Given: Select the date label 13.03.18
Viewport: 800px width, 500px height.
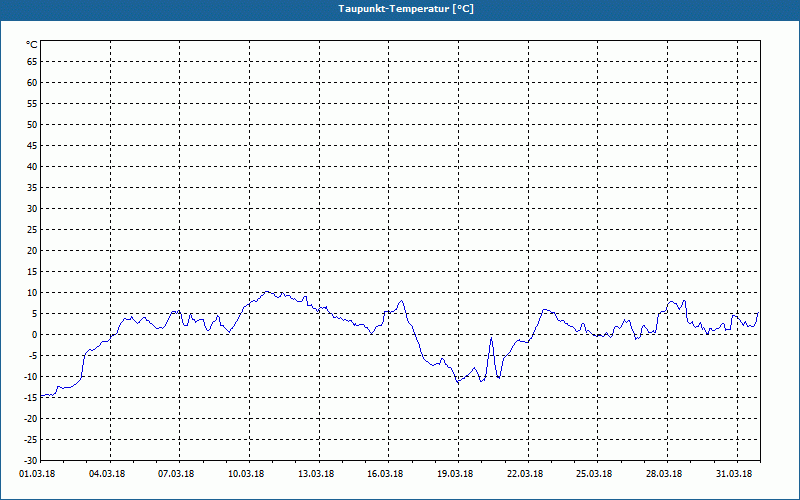Looking at the screenshot, I should tap(316, 474).
